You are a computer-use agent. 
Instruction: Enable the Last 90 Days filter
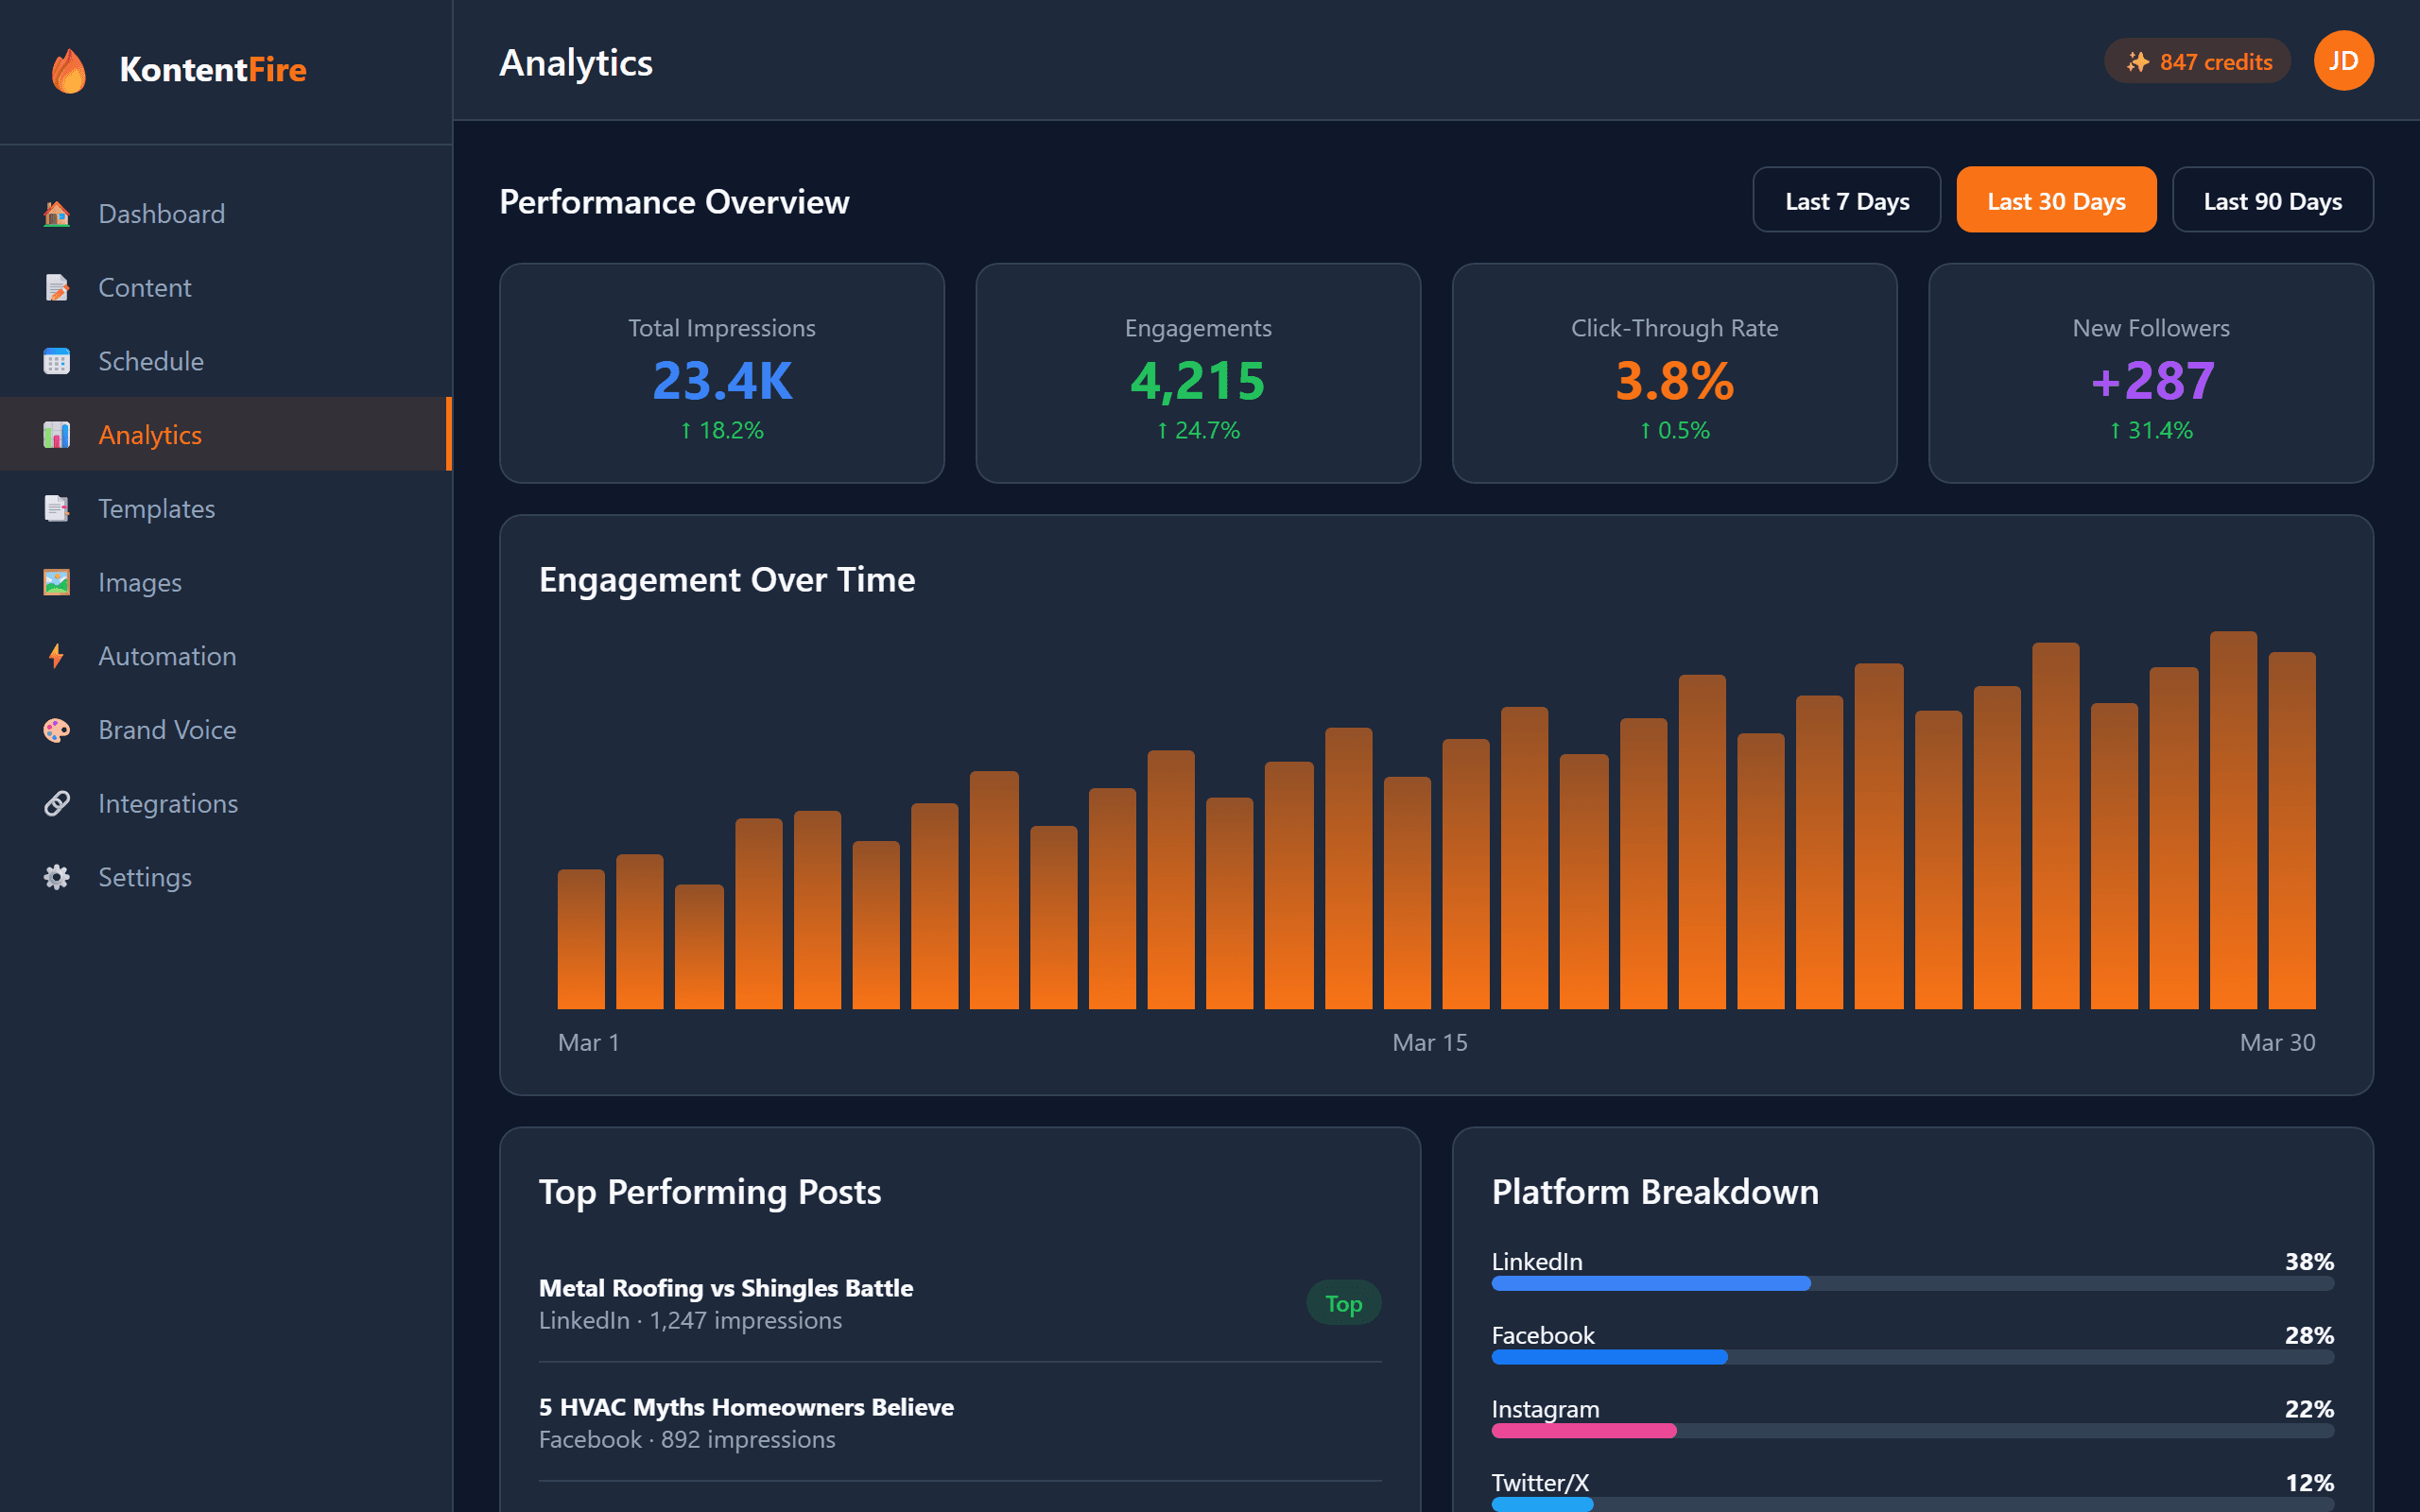[2272, 200]
